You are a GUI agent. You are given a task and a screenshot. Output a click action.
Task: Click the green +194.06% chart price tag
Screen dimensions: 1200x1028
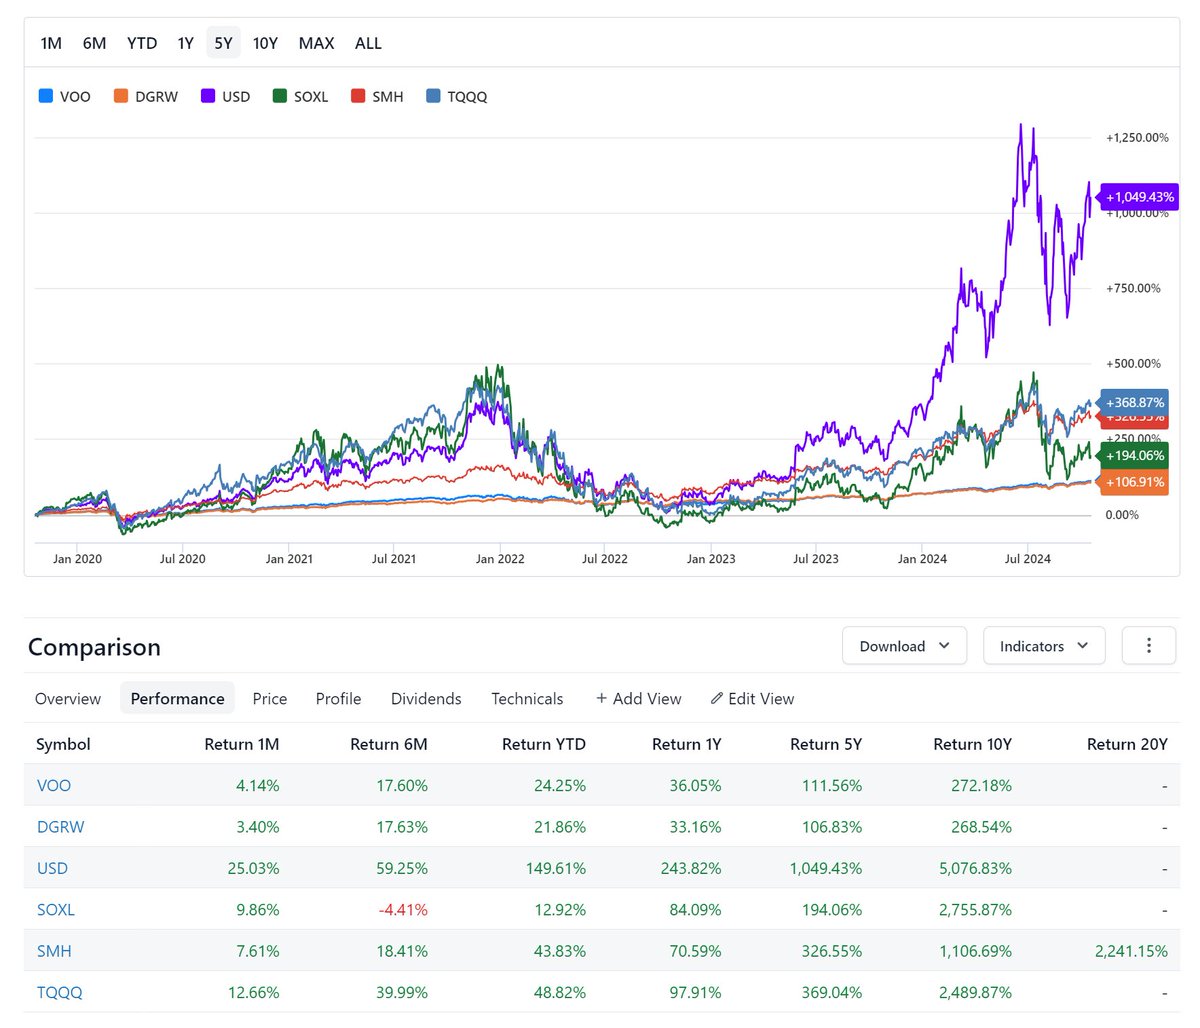coord(1135,455)
